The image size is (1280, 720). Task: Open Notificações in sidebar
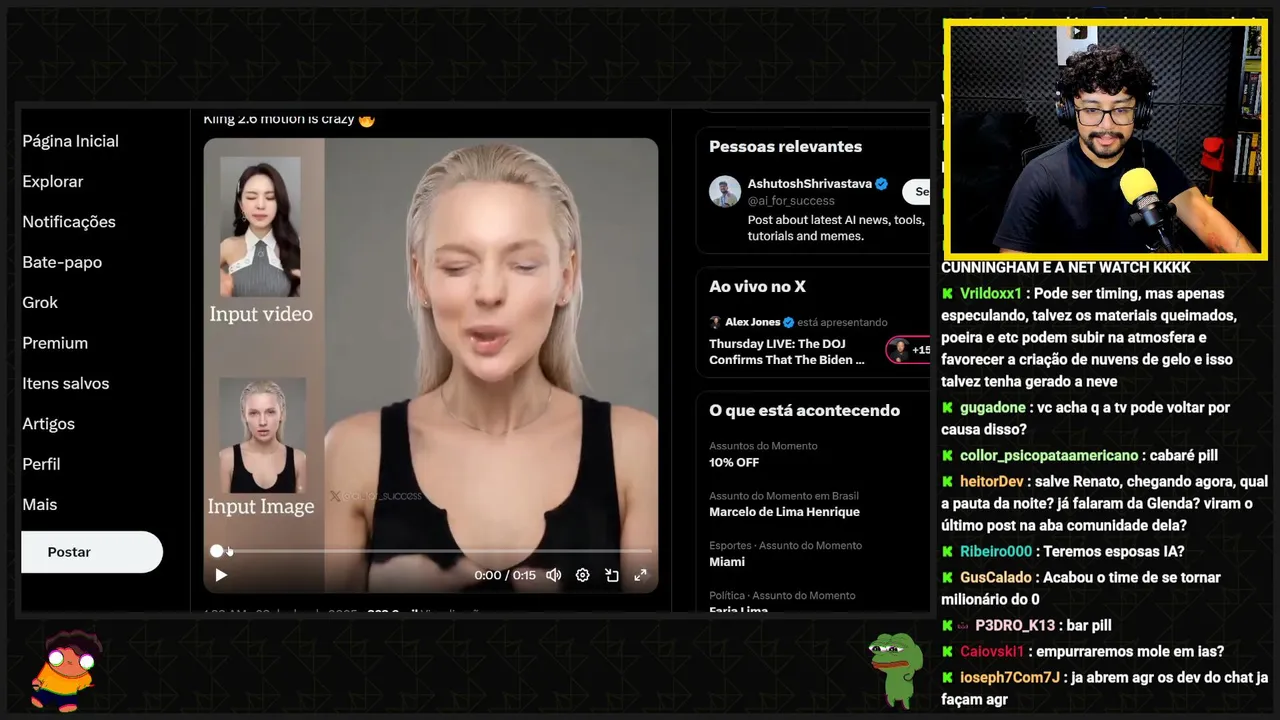pos(69,222)
